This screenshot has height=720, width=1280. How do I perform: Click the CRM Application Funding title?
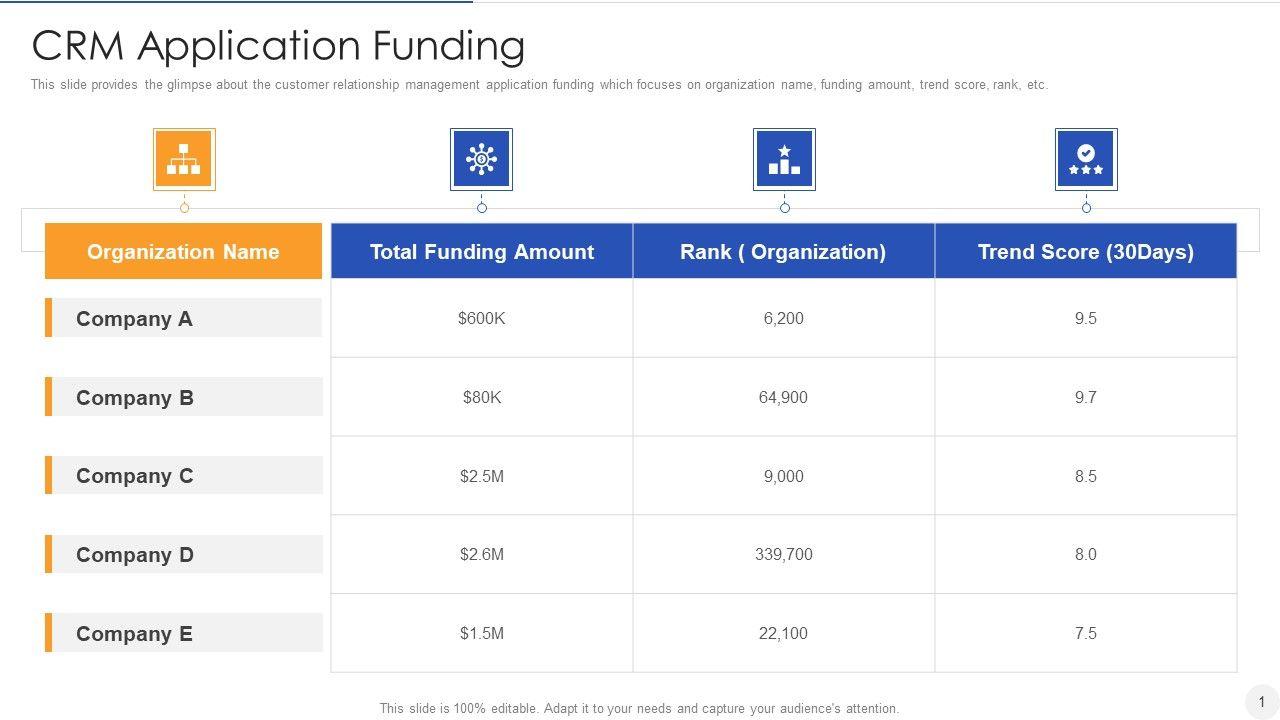[x=279, y=46]
